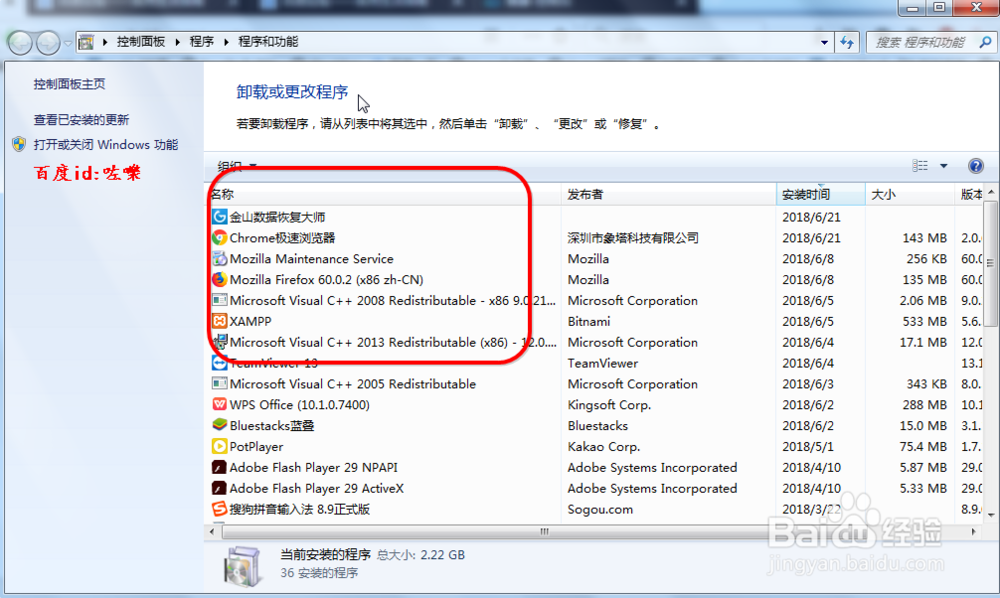Open 打开或关闭 Windows 功能 link

pyautogui.click(x=106, y=145)
